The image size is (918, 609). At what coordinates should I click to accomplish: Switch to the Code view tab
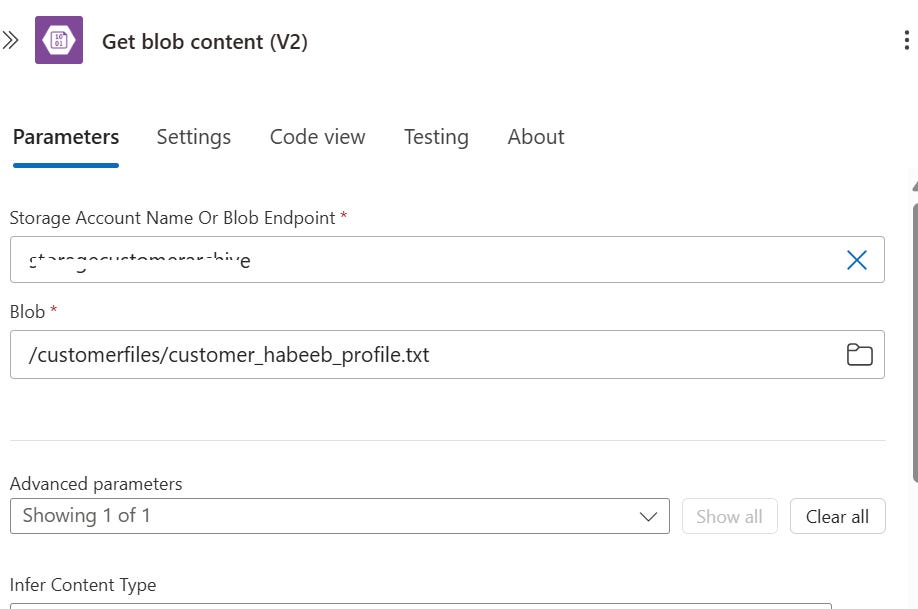317,137
